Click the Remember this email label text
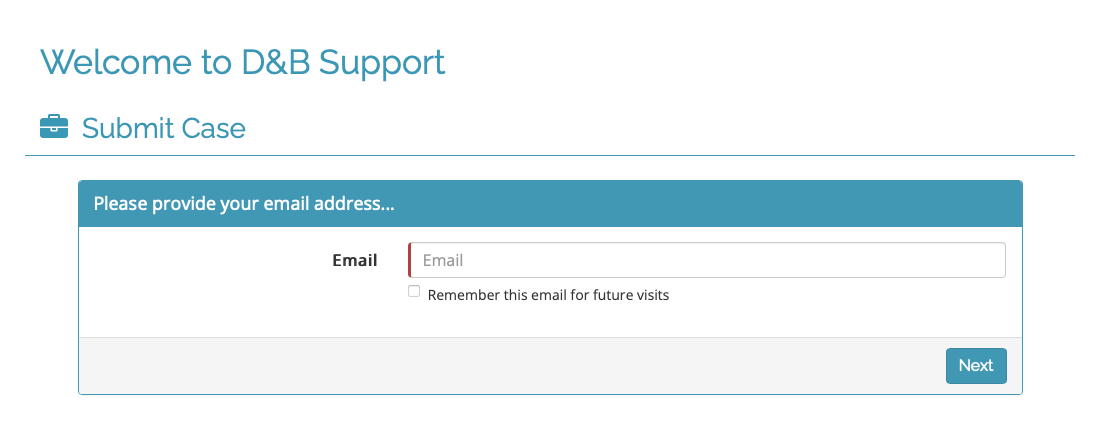This screenshot has width=1100, height=440. [548, 295]
